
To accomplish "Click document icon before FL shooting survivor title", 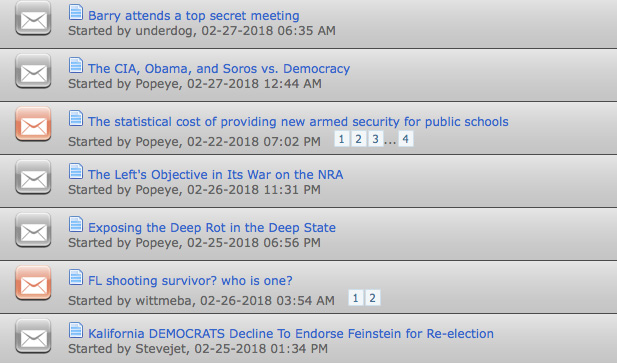I will click(76, 277).
